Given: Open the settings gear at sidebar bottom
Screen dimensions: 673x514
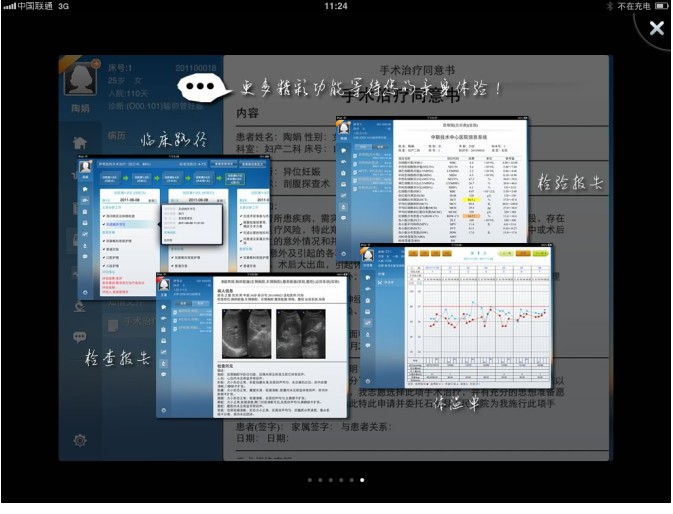Looking at the screenshot, I should pyautogui.click(x=80, y=440).
